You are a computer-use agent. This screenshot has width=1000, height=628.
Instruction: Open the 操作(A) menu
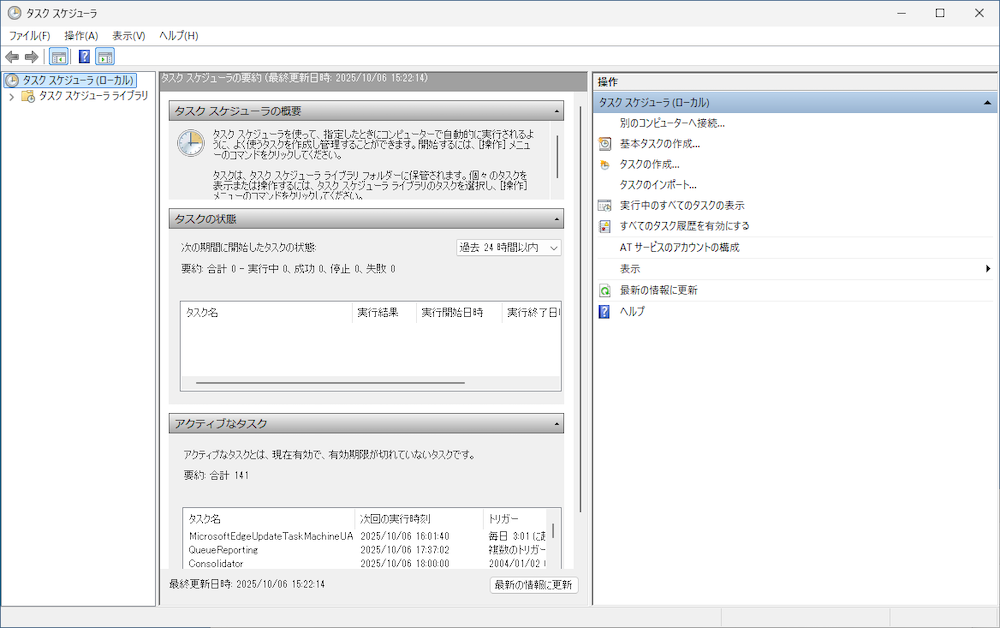tap(81, 35)
